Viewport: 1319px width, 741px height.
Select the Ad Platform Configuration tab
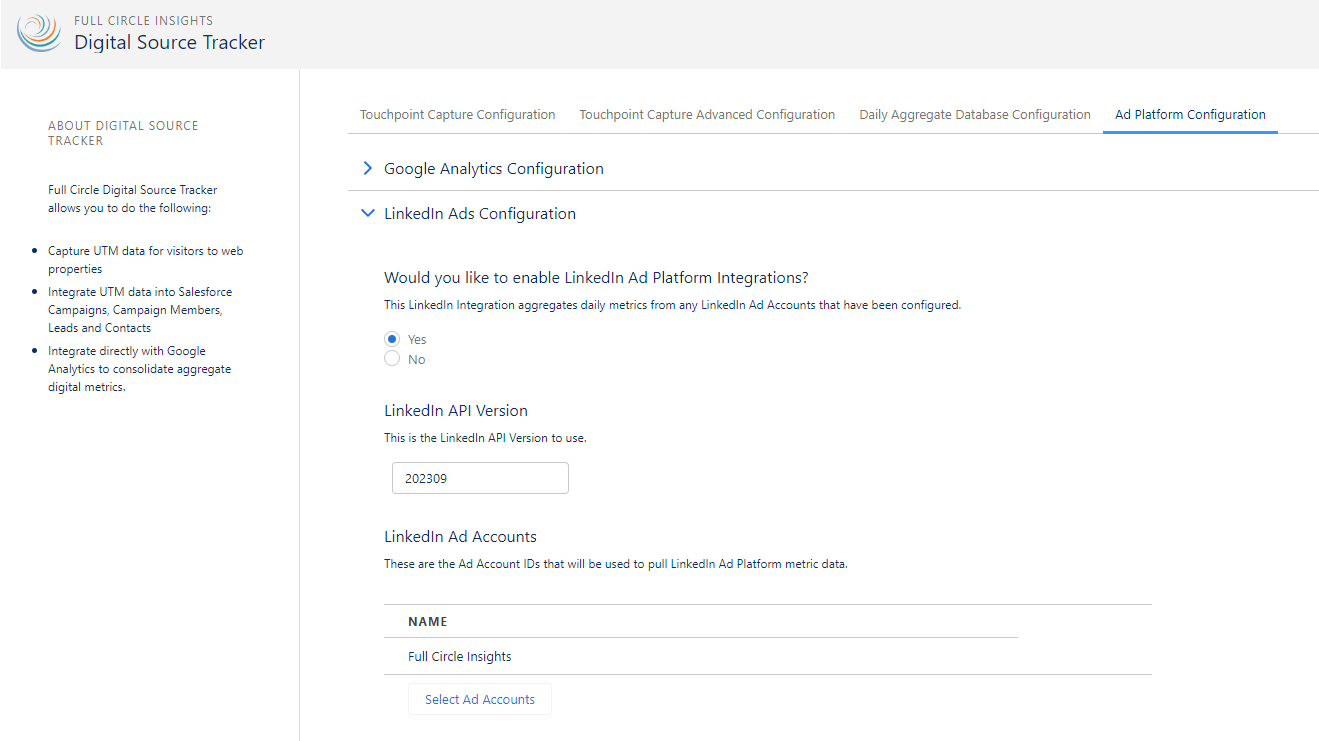(1190, 115)
